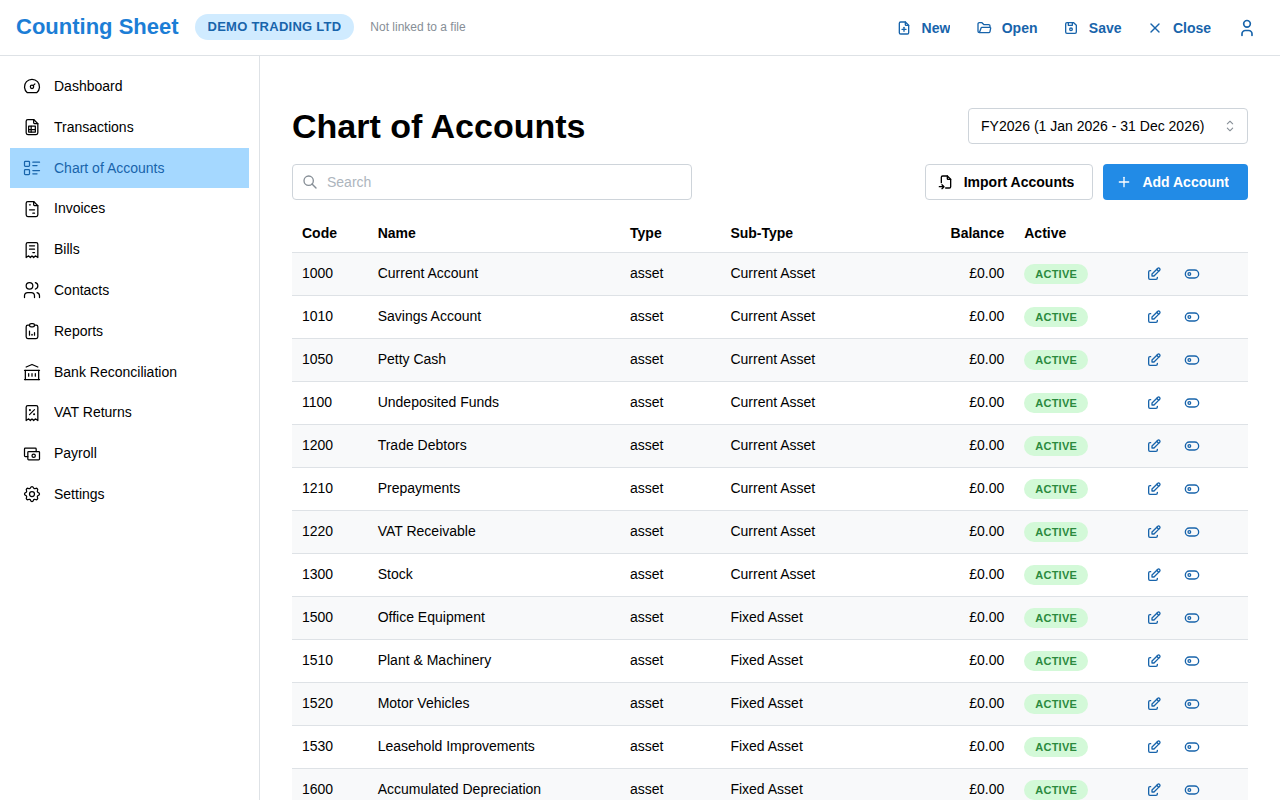Click the Counting Sheet logo title
This screenshot has height=800, width=1280.
click(97, 27)
